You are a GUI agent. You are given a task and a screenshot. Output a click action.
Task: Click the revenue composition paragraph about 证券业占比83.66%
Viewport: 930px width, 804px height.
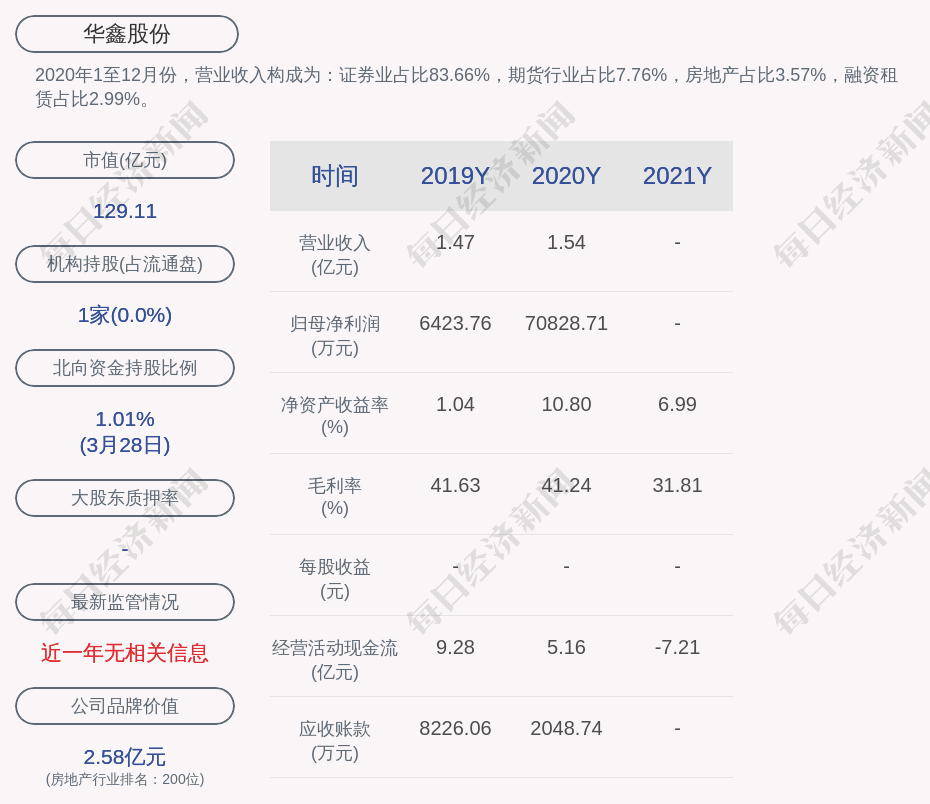(466, 87)
